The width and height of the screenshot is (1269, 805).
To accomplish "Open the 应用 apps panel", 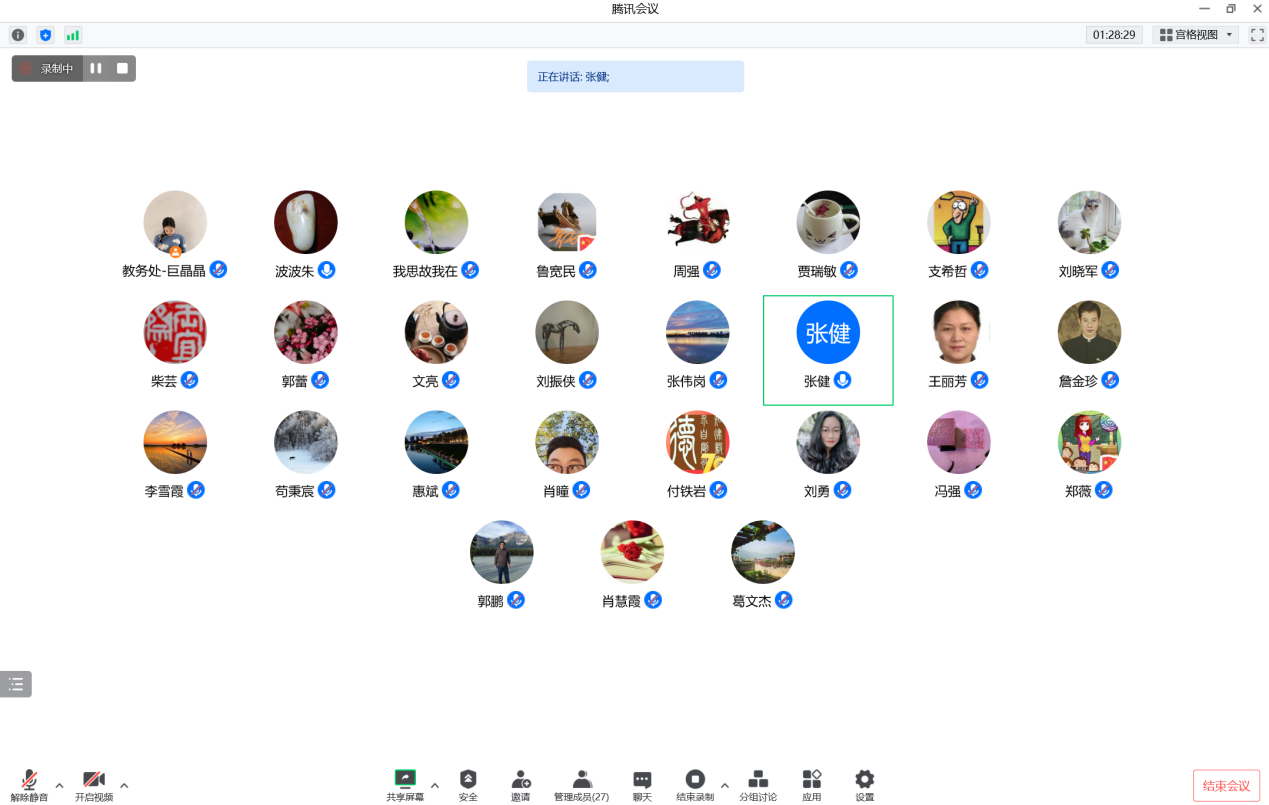I will point(812,785).
